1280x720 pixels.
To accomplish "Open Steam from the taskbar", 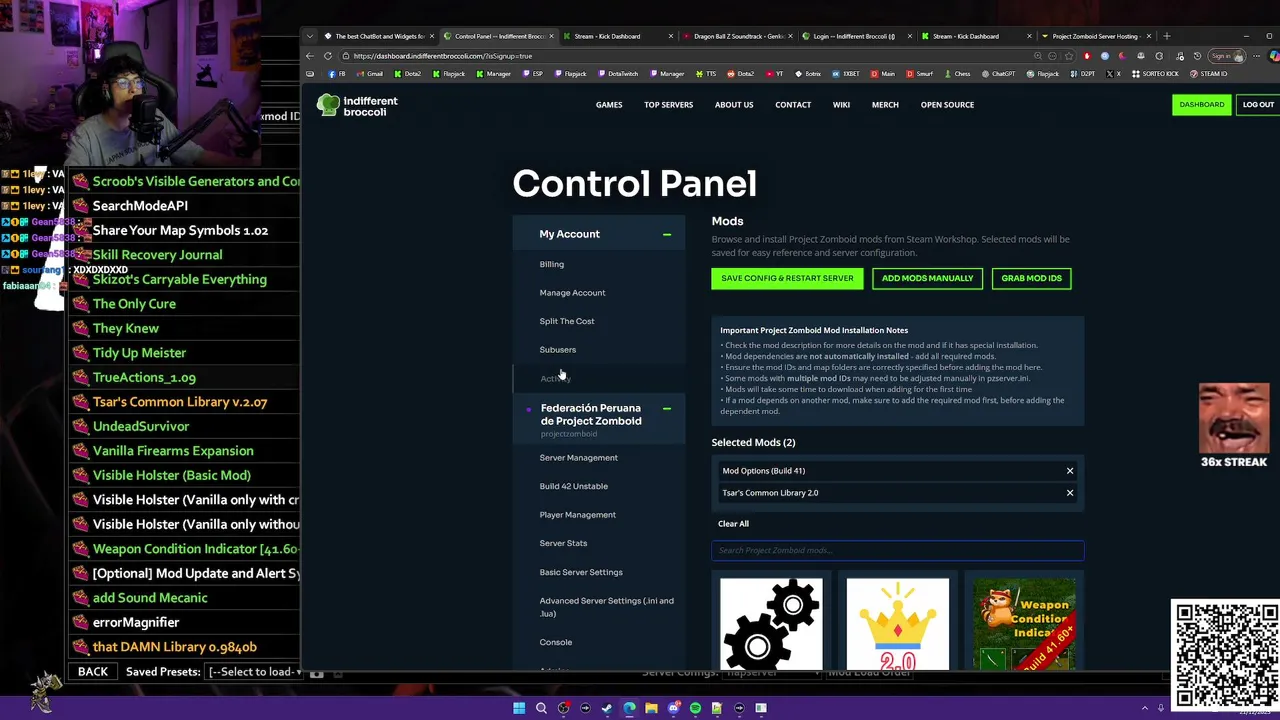I will [x=607, y=708].
